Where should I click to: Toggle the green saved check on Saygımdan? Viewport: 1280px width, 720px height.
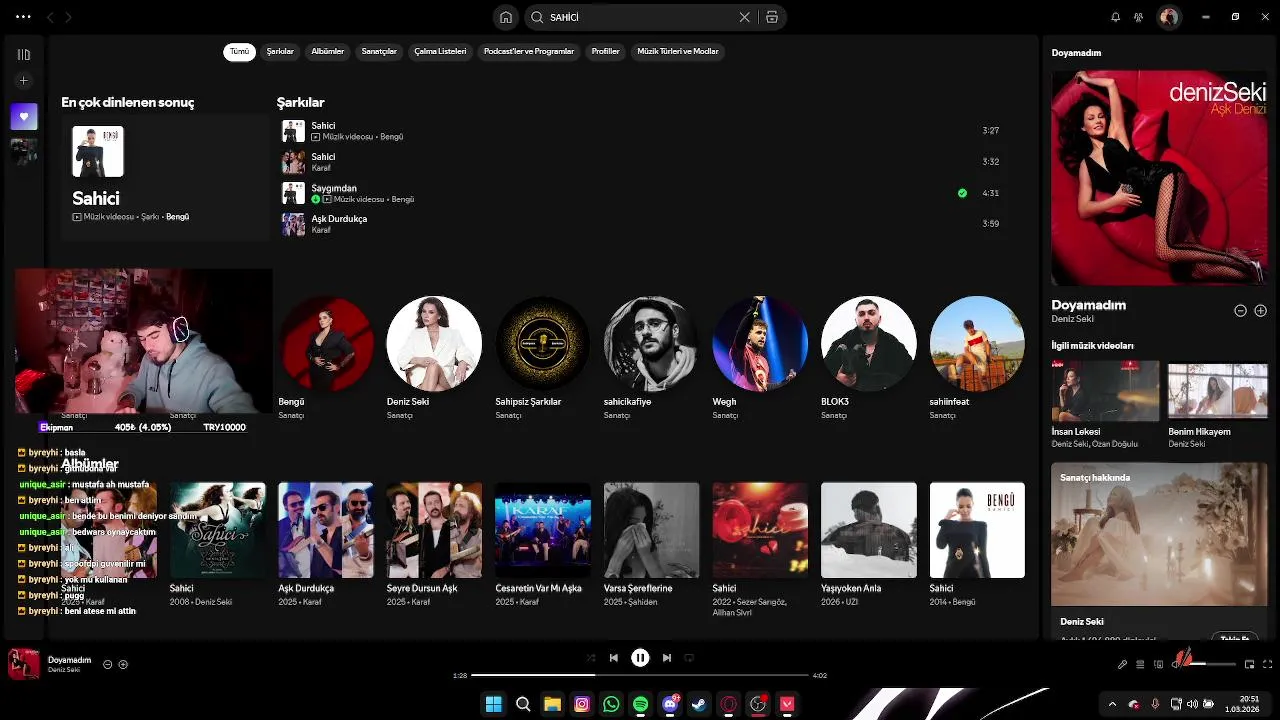click(962, 193)
